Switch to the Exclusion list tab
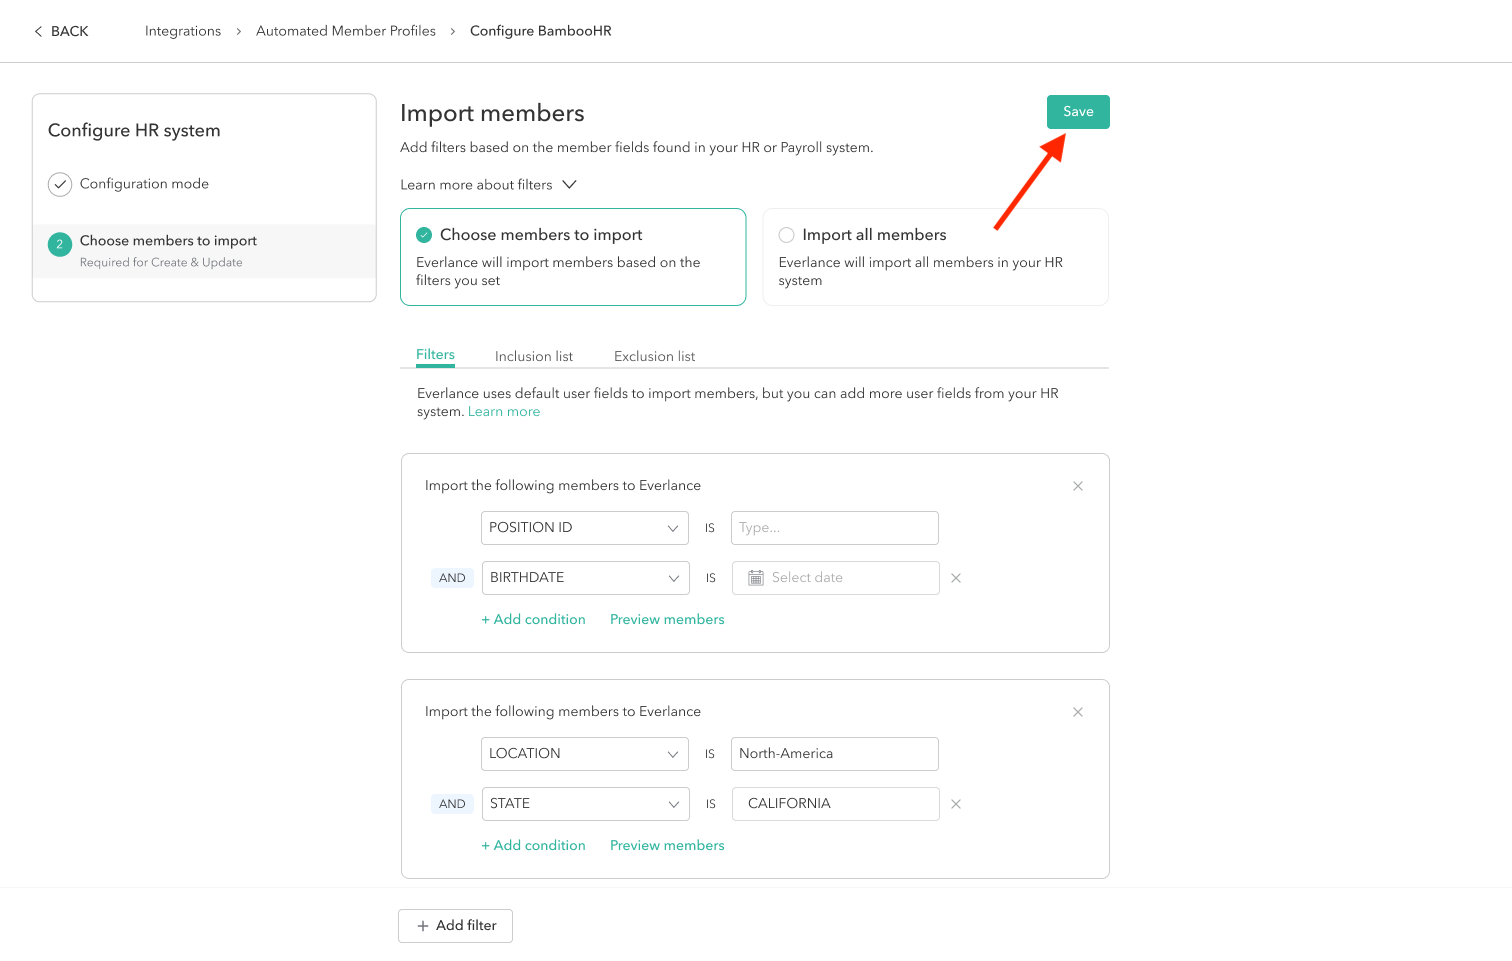 (x=654, y=356)
